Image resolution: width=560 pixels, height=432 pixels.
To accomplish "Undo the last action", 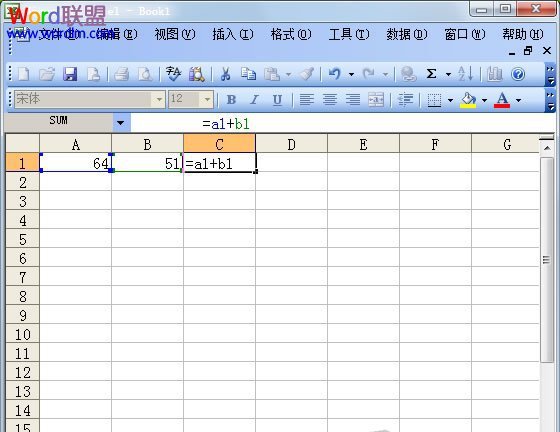I will coord(335,74).
